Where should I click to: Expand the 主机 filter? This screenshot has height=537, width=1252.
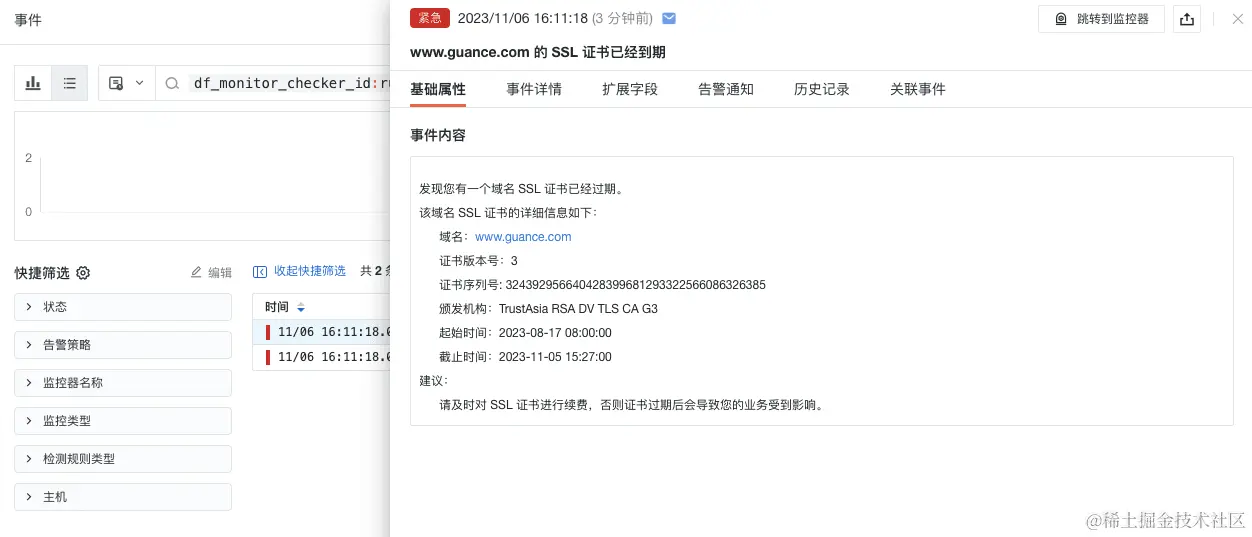click(123, 497)
